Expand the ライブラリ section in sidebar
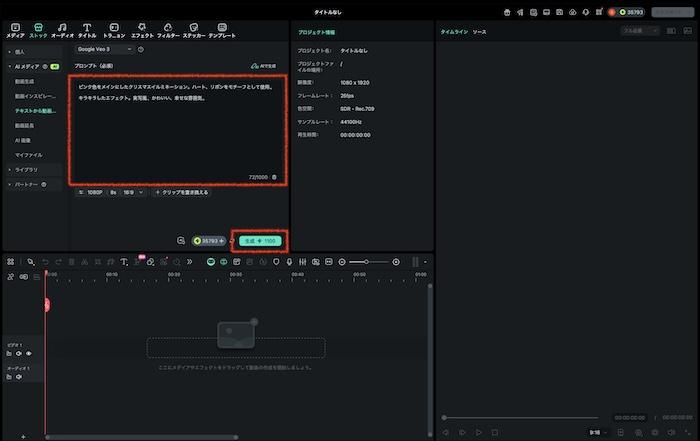 [26, 170]
